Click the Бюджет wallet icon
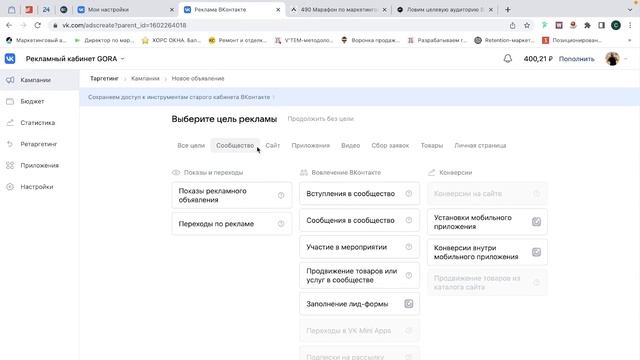This screenshot has height=360, width=640. [10, 101]
